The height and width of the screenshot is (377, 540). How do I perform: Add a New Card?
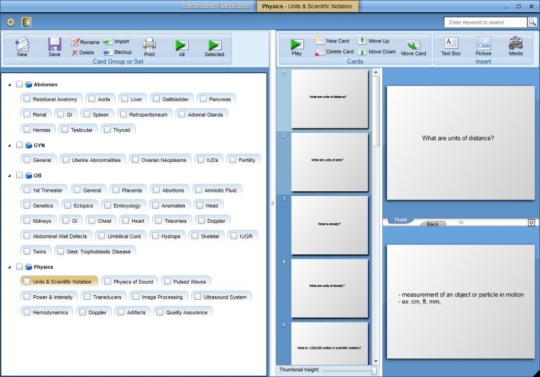(x=332, y=41)
